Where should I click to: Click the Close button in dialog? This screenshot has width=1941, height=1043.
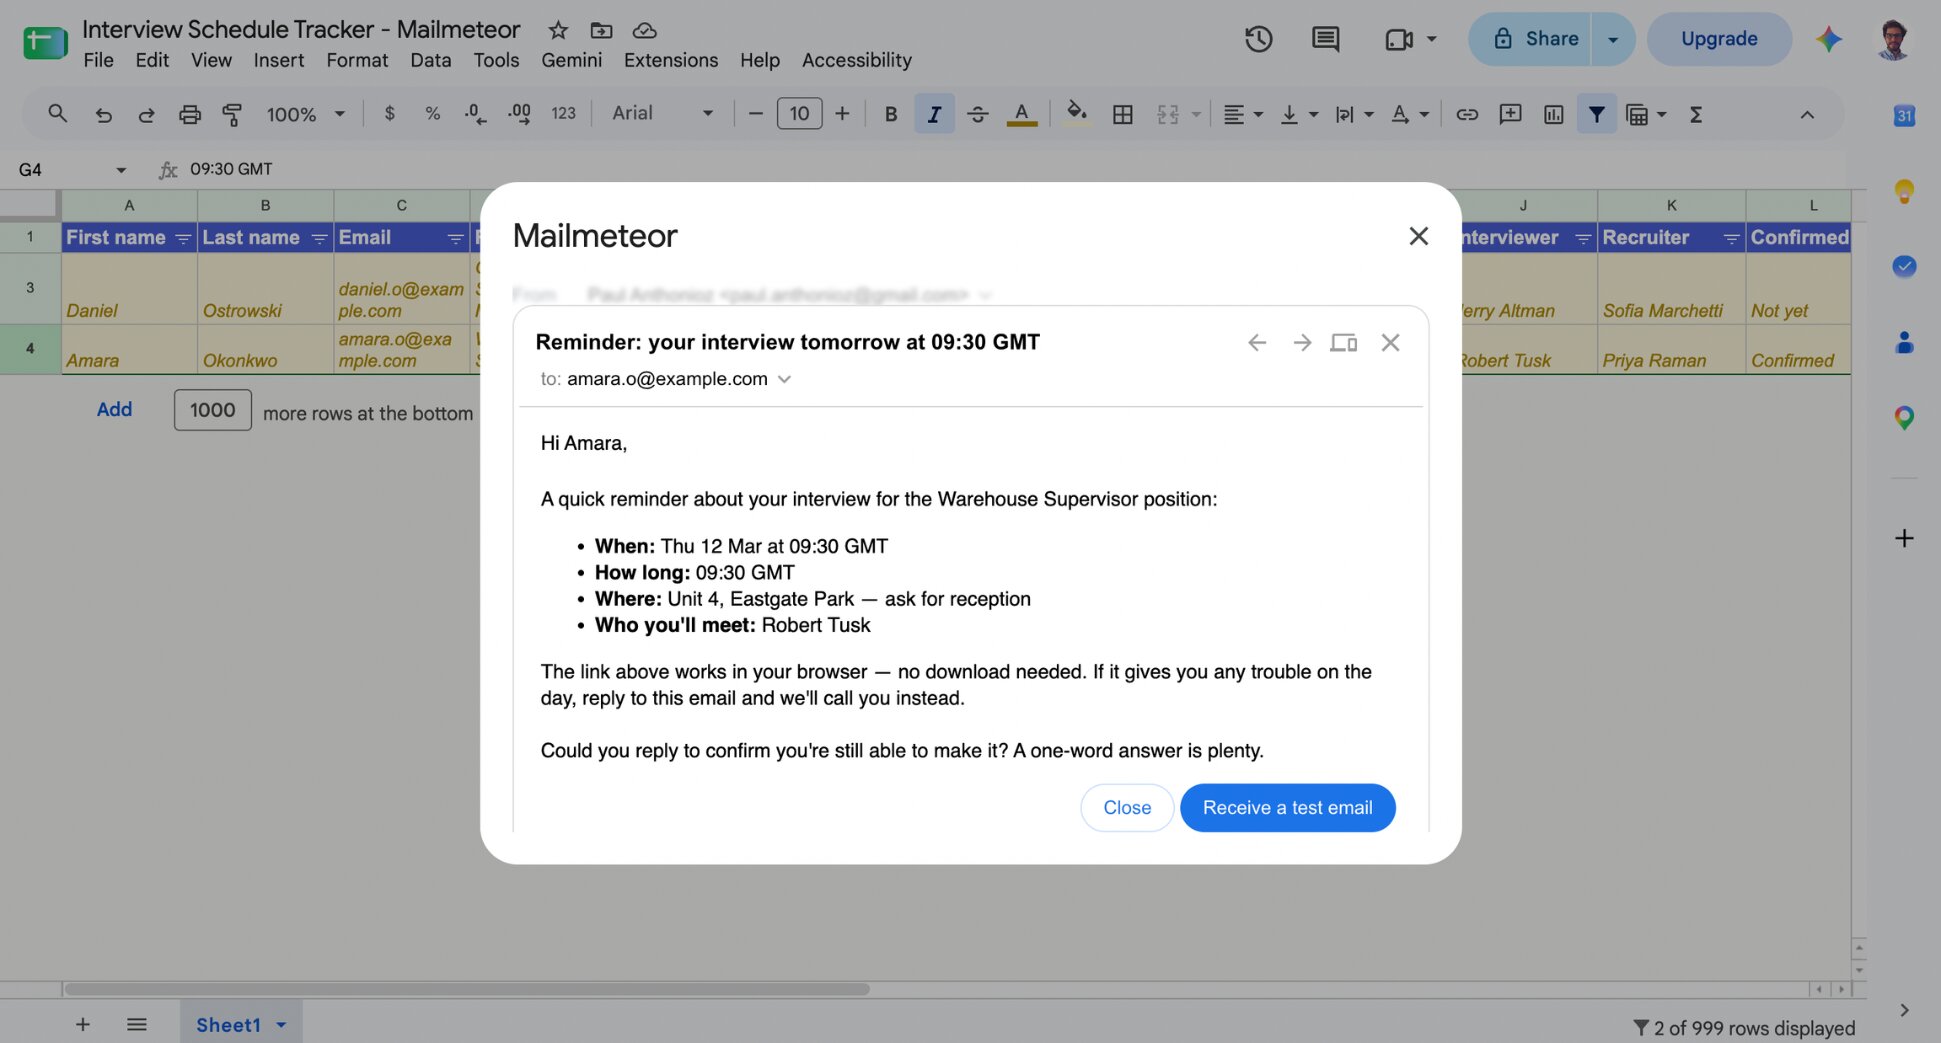click(1127, 808)
